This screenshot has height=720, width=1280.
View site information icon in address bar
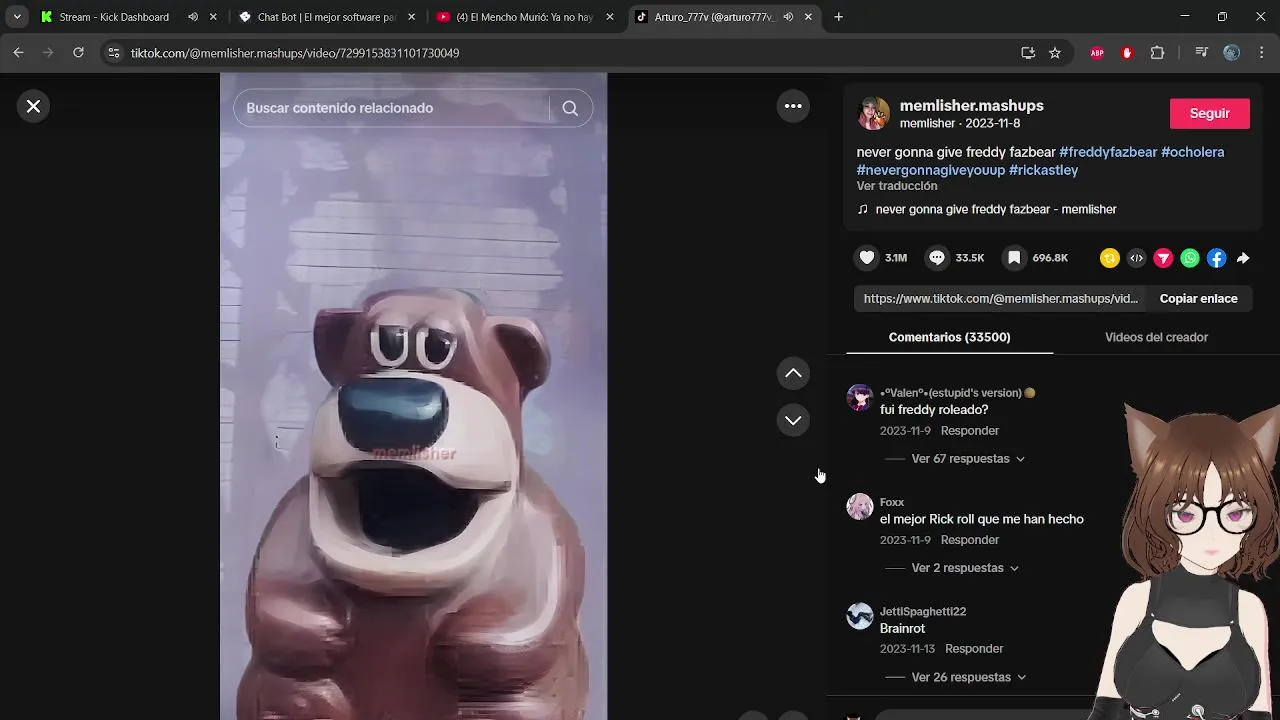(x=113, y=53)
